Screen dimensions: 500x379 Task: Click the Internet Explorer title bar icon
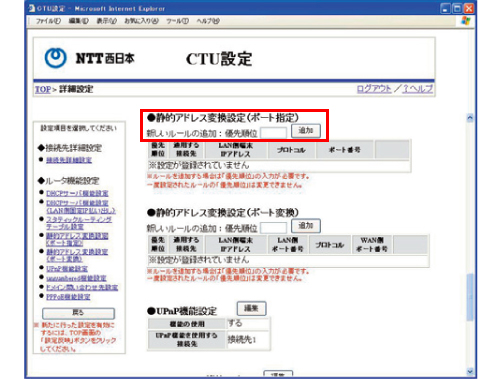(x=32, y=8)
